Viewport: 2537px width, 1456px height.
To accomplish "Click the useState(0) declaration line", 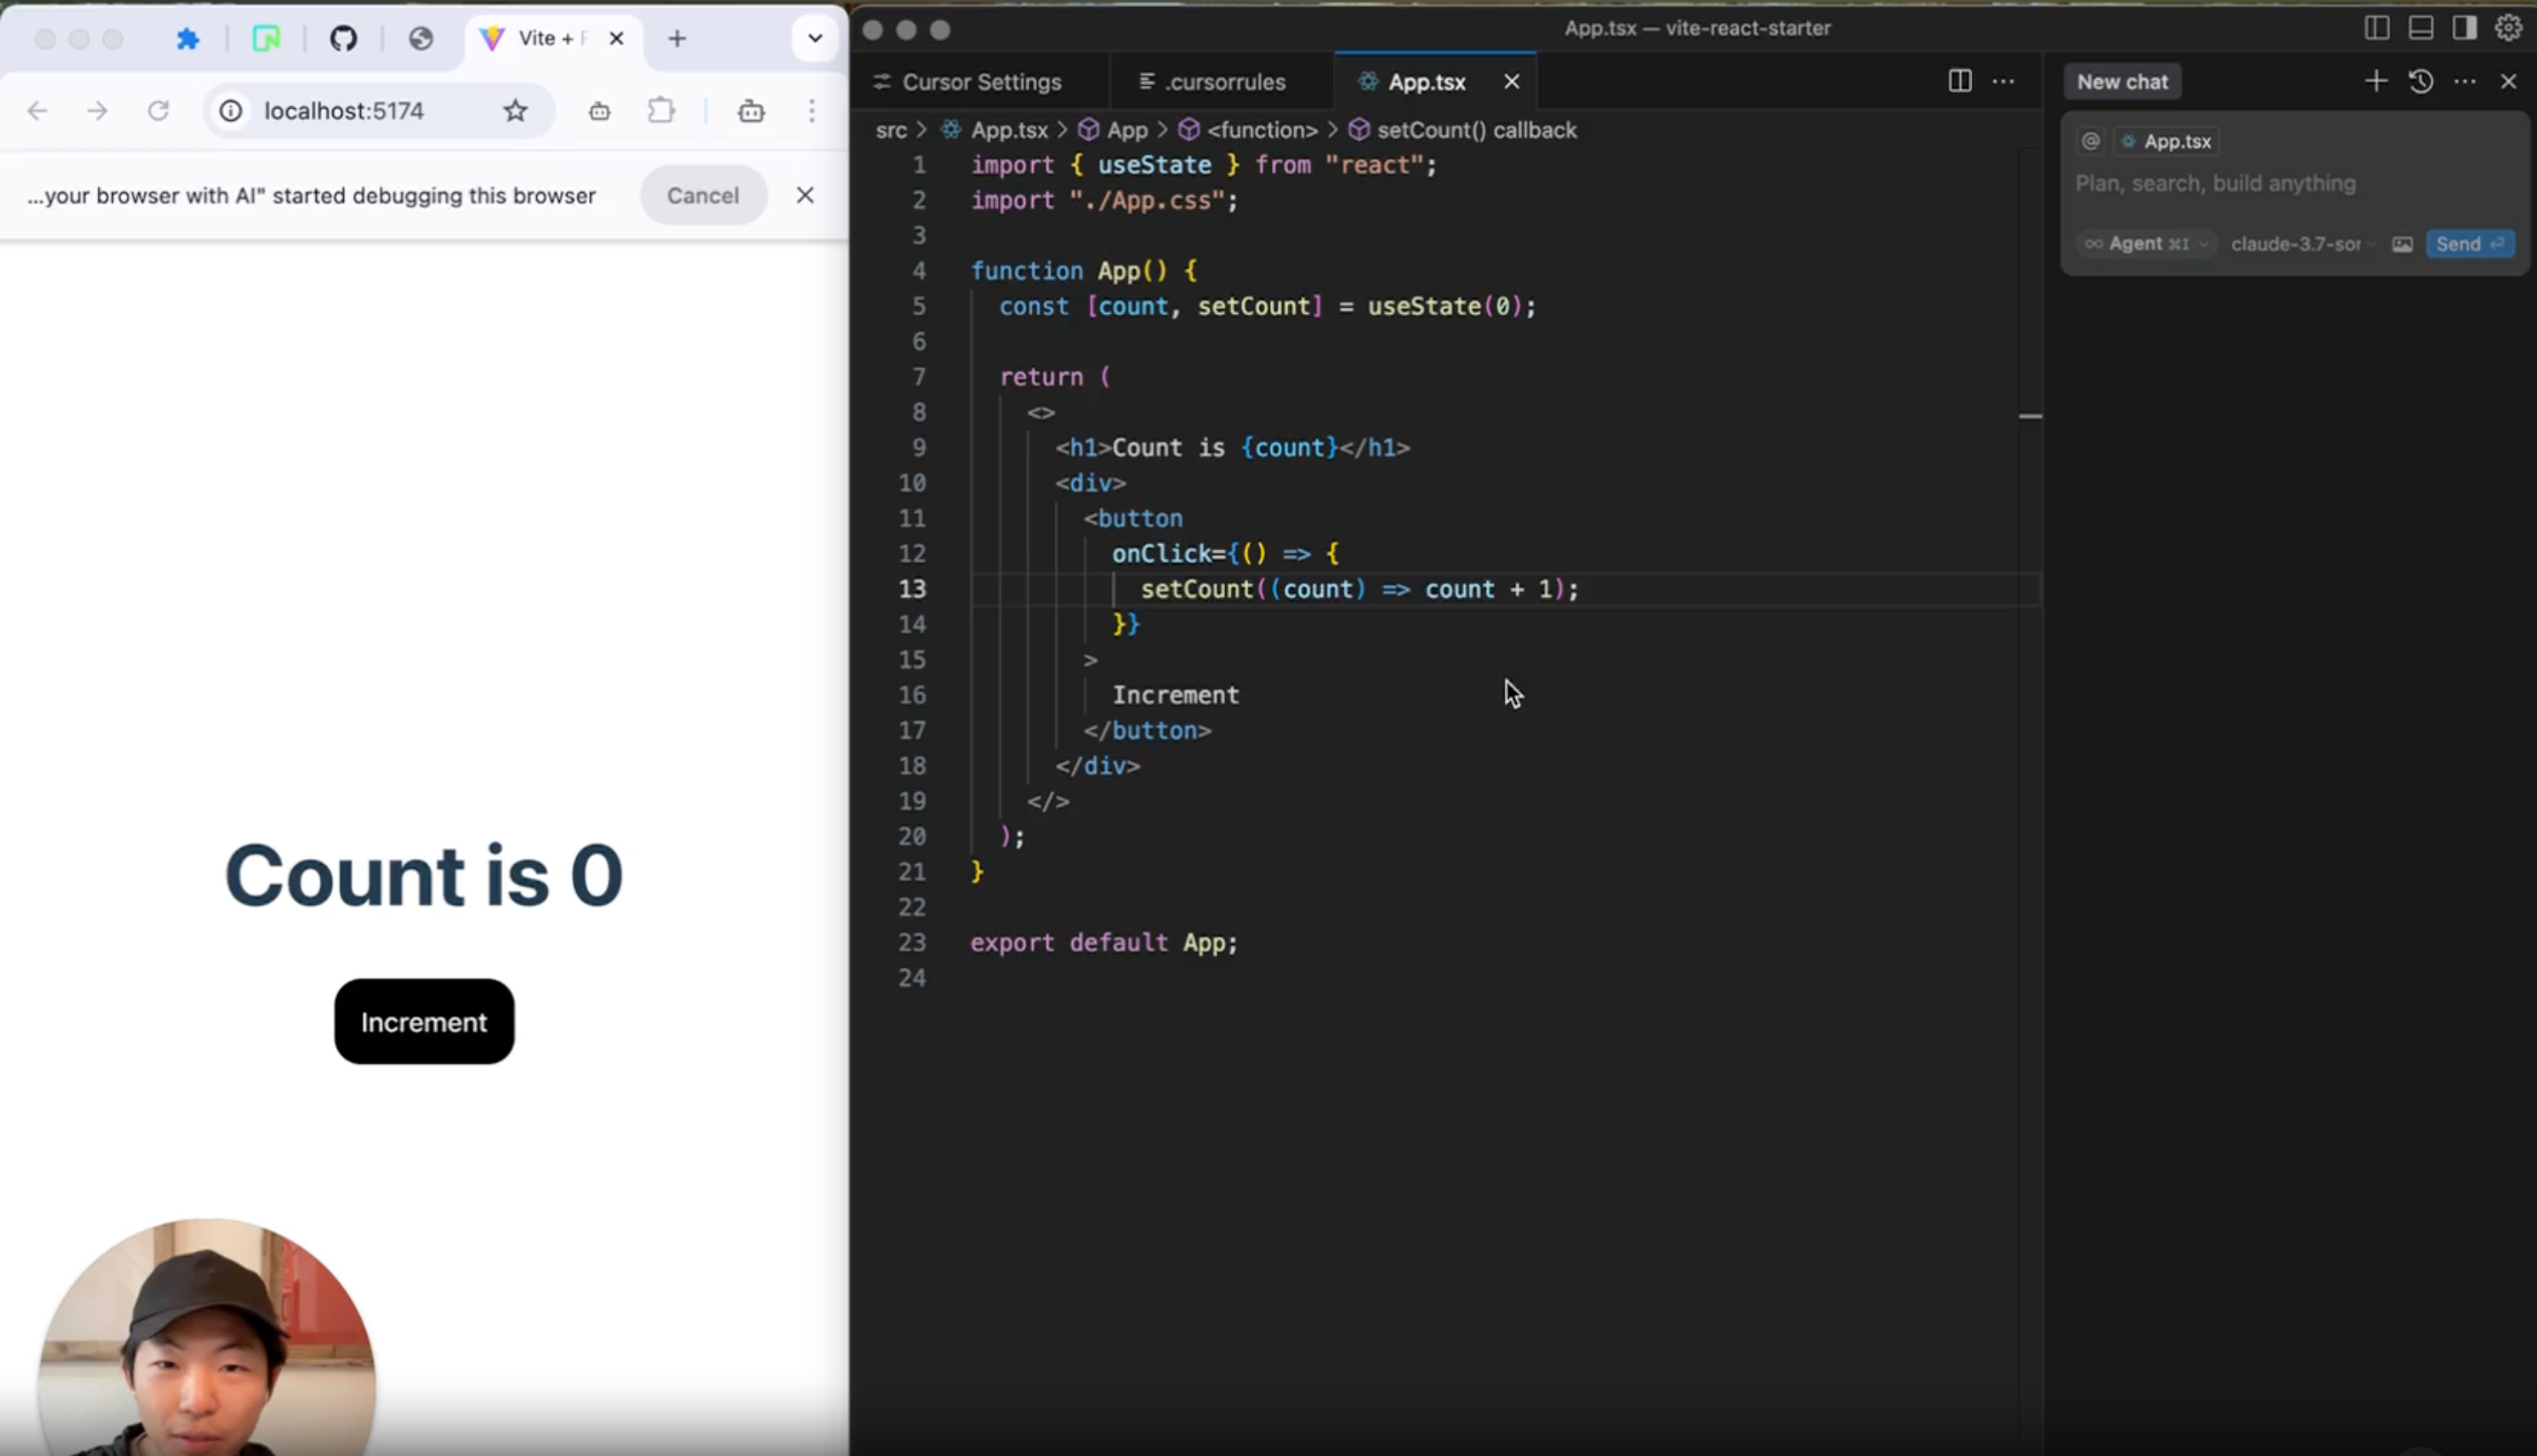I will [x=1267, y=306].
